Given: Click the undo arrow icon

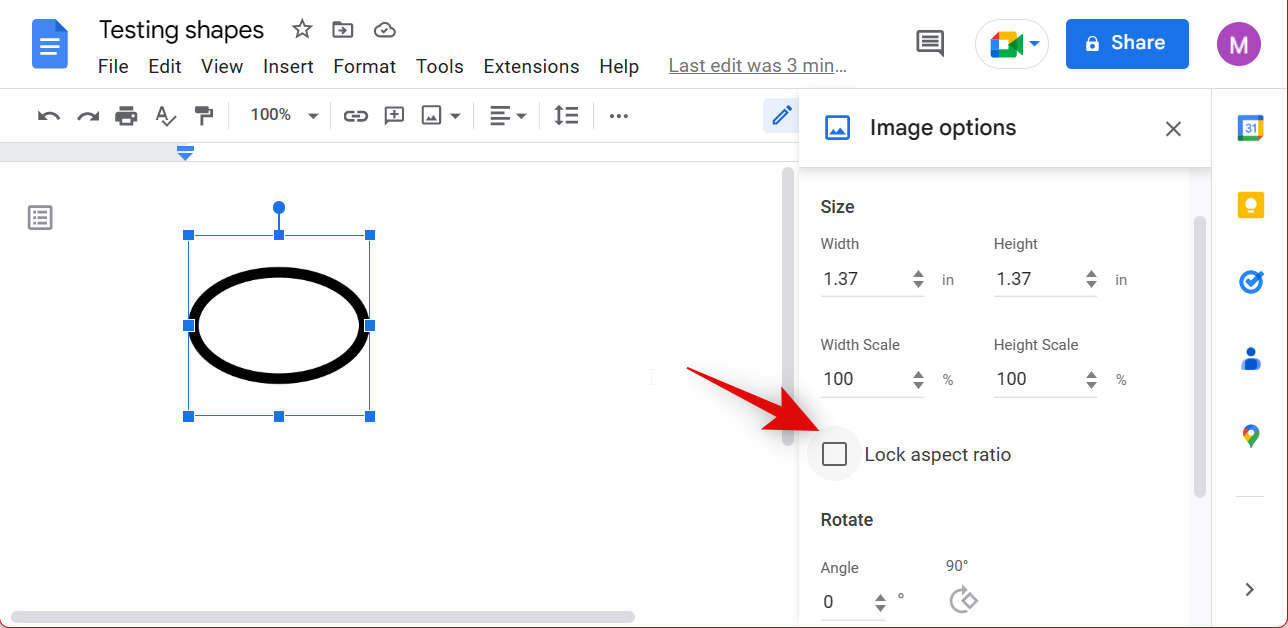Looking at the screenshot, I should point(48,116).
